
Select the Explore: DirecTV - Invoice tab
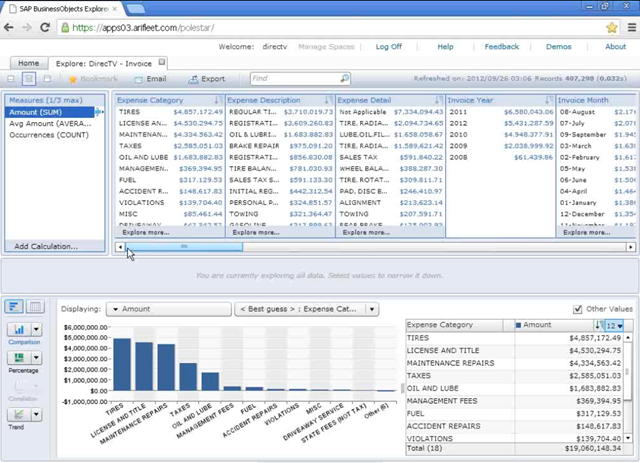[104, 63]
